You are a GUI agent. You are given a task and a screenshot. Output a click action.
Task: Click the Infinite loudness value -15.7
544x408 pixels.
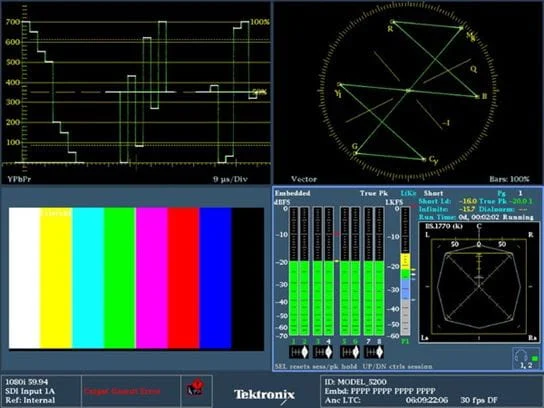pyautogui.click(x=467, y=209)
